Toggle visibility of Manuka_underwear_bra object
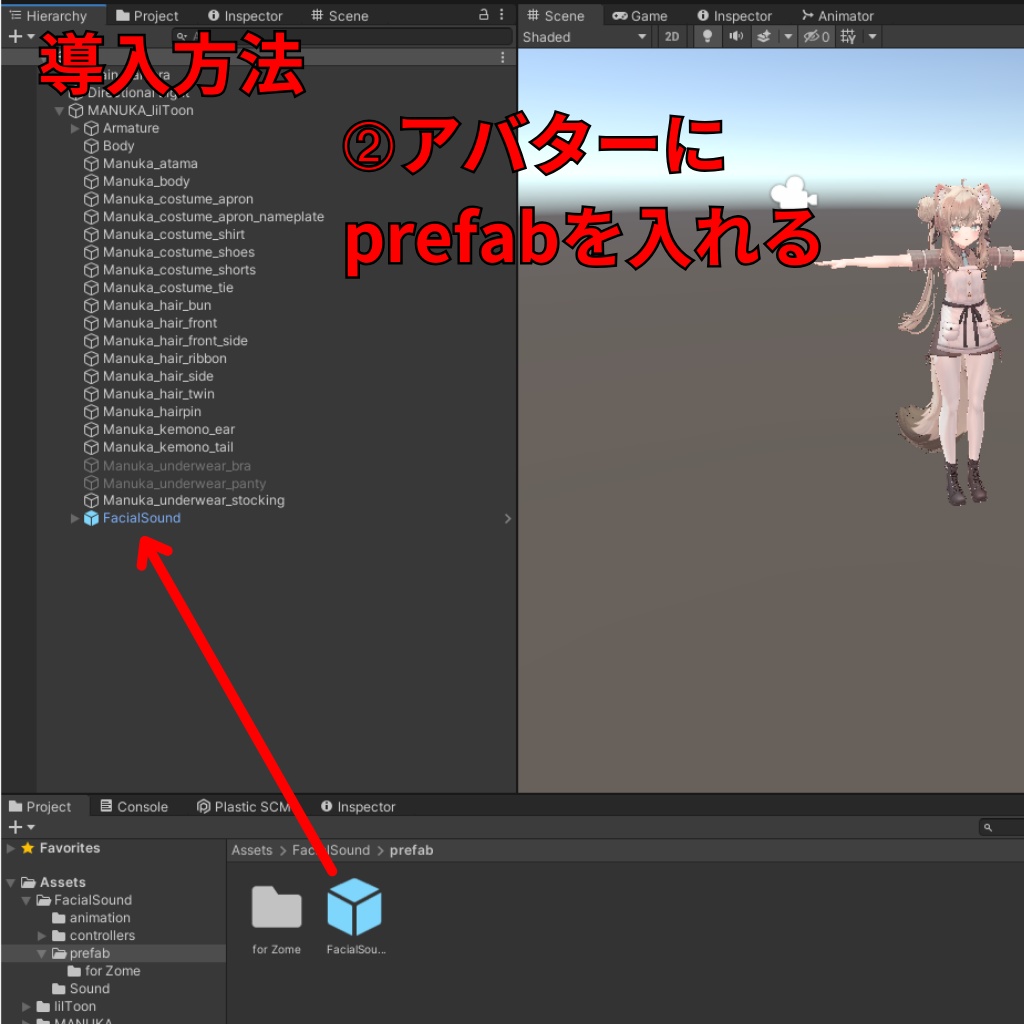The image size is (1024, 1024). 176,465
